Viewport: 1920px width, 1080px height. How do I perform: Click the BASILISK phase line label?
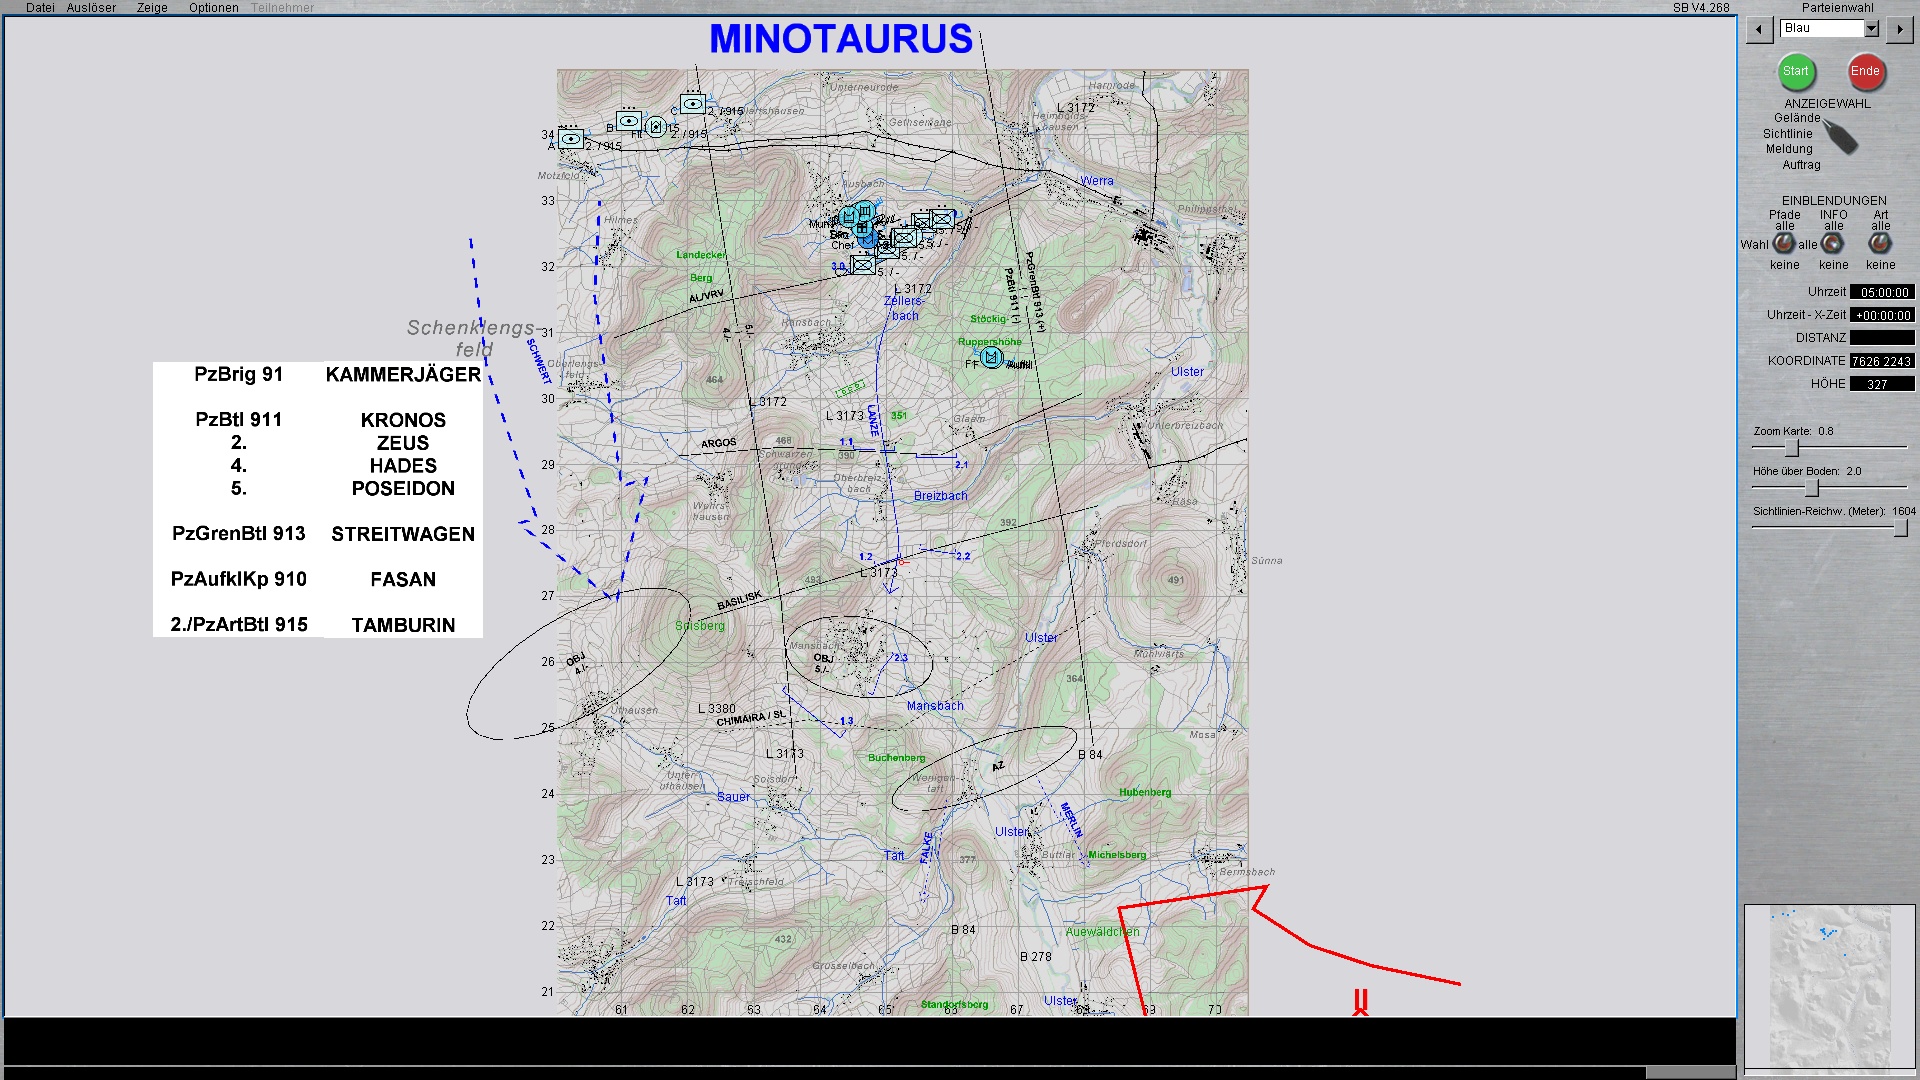coord(740,600)
